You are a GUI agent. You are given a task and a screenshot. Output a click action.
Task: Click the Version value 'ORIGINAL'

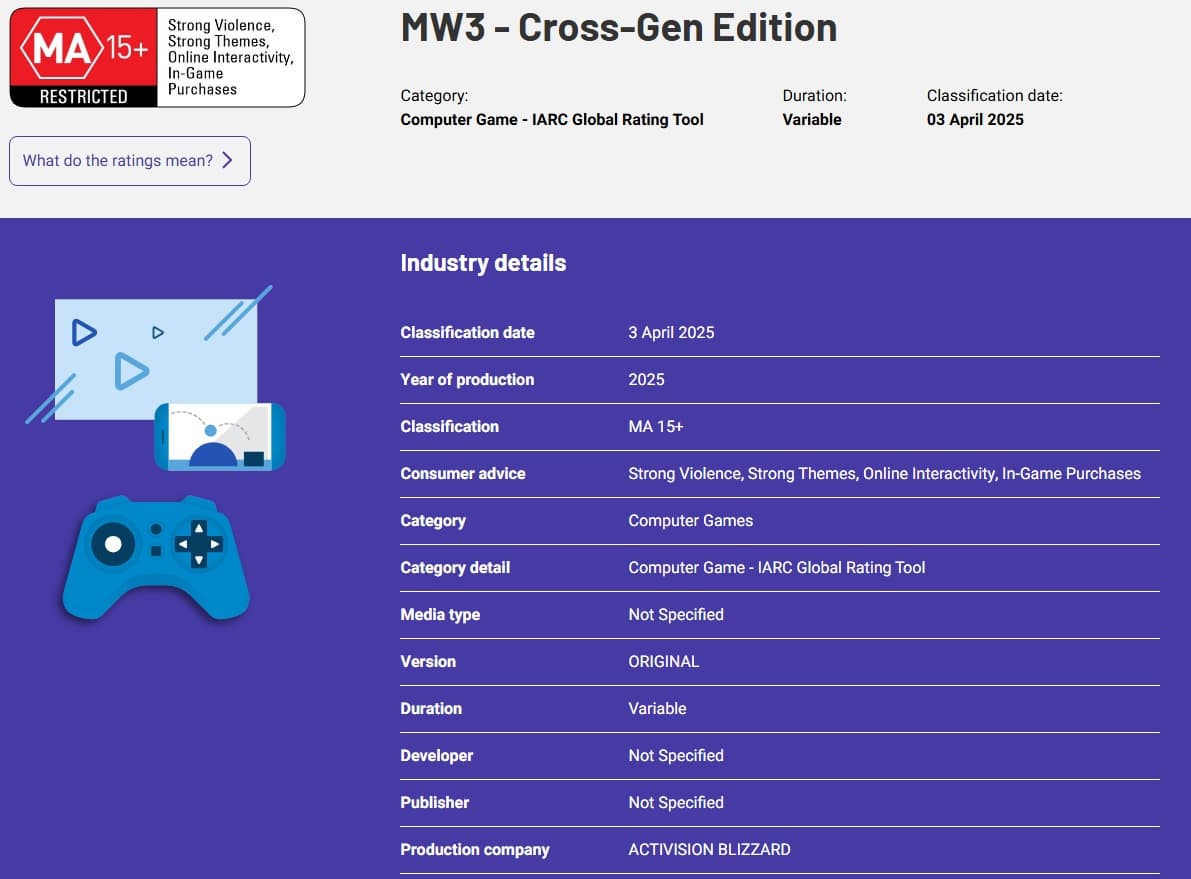(664, 662)
